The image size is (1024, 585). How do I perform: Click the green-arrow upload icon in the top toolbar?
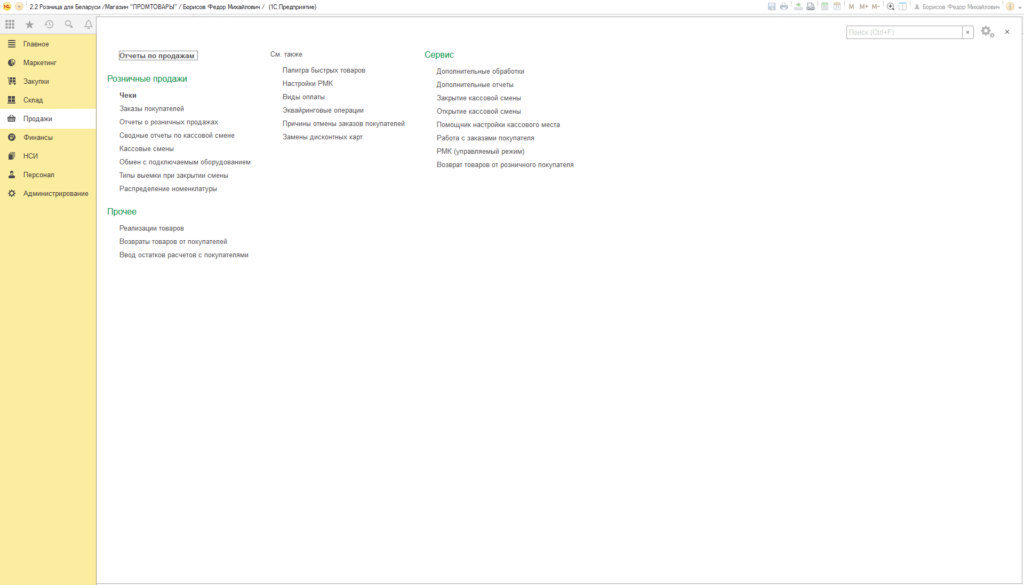[x=798, y=7]
